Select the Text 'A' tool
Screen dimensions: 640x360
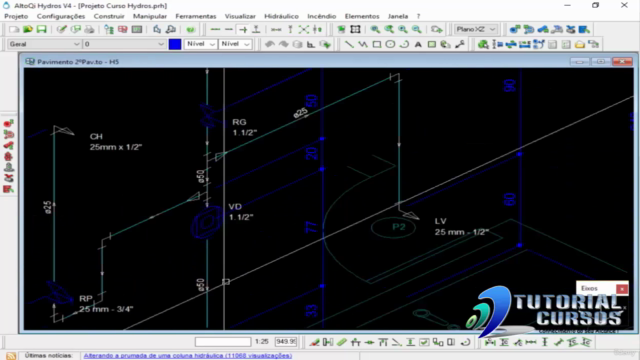pyautogui.click(x=418, y=44)
